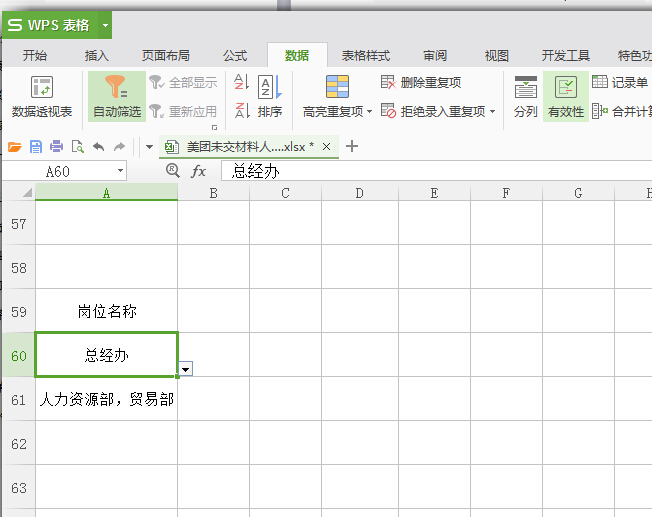The image size is (652, 517).
Task: Select column G header
Action: tap(578, 193)
